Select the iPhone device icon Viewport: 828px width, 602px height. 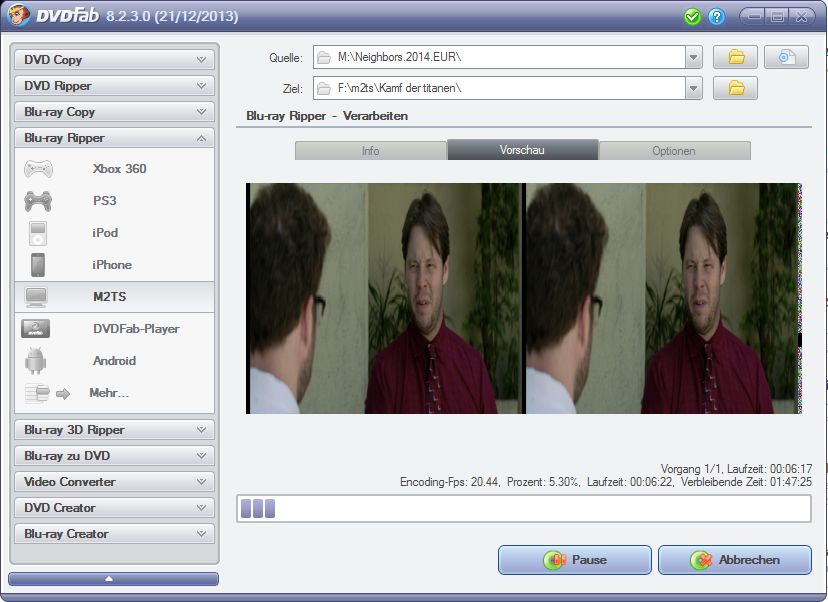pyautogui.click(x=38, y=265)
